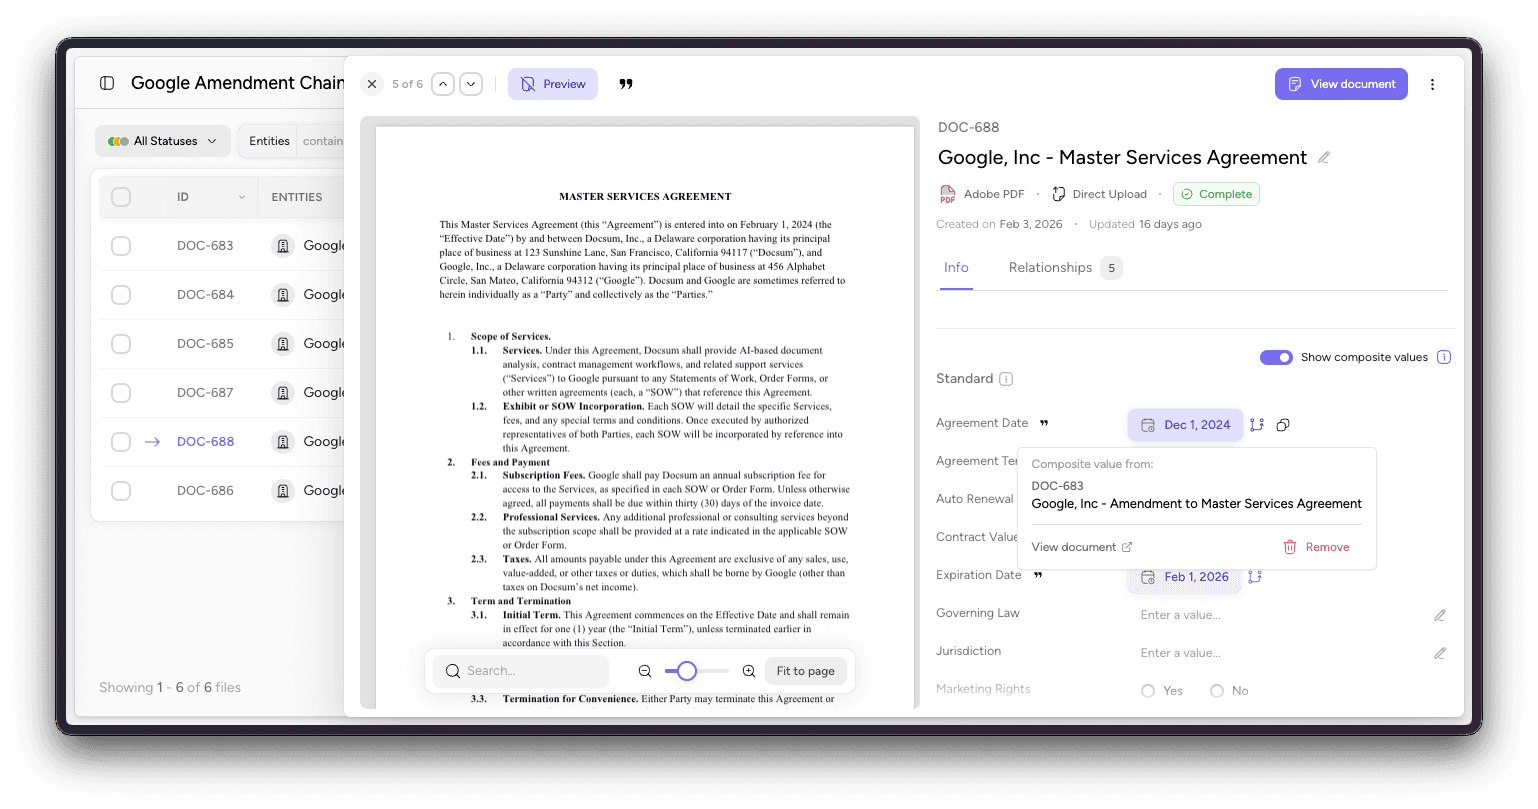Screen dimensions: 1538x809
Task: Sort by the ID column dropdown arrow
Action: point(242,197)
